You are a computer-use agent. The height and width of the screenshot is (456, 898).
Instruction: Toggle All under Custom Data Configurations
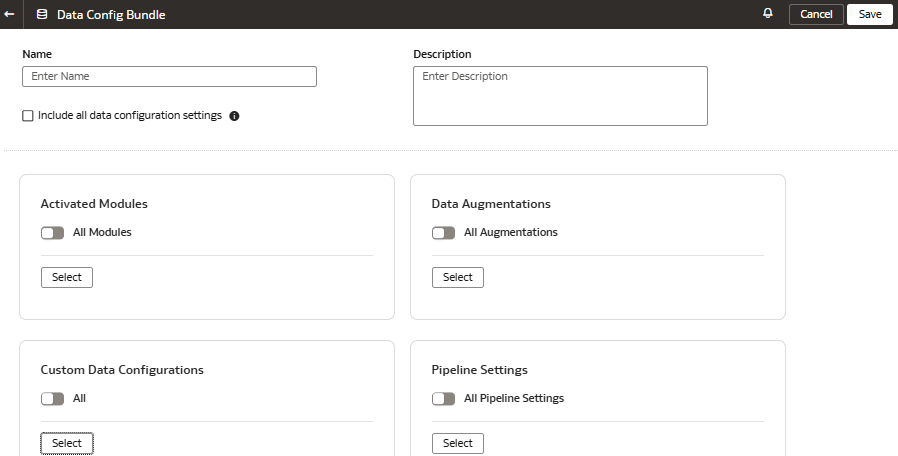[52, 399]
